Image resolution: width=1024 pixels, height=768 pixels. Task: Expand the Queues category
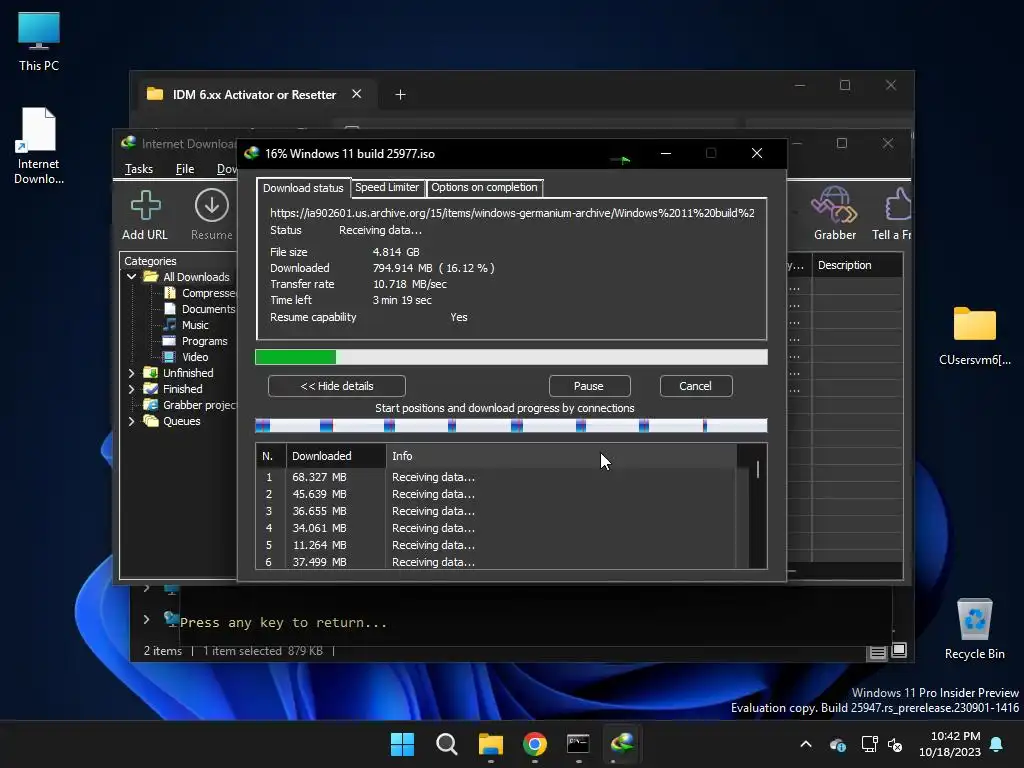coord(131,421)
